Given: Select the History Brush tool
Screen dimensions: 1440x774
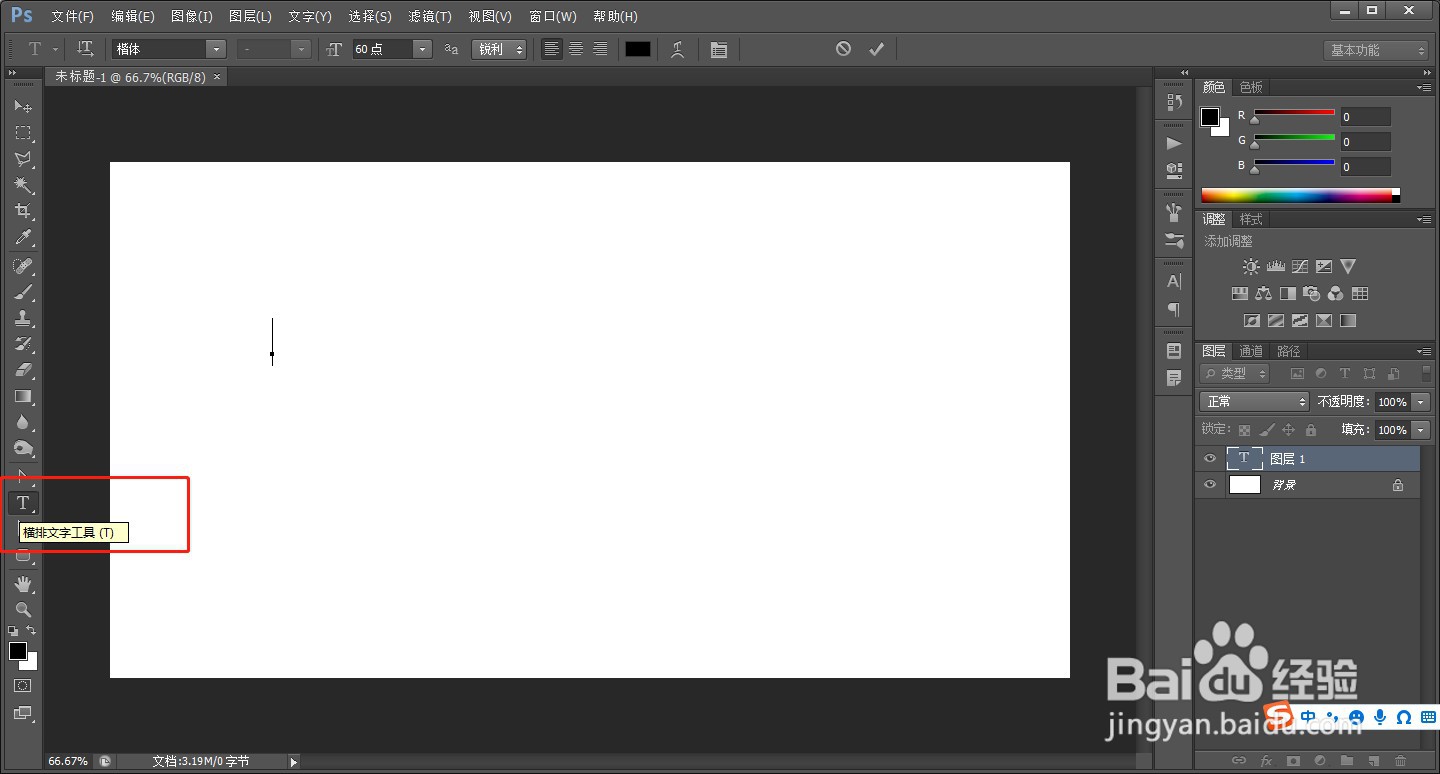Looking at the screenshot, I should coord(23,344).
